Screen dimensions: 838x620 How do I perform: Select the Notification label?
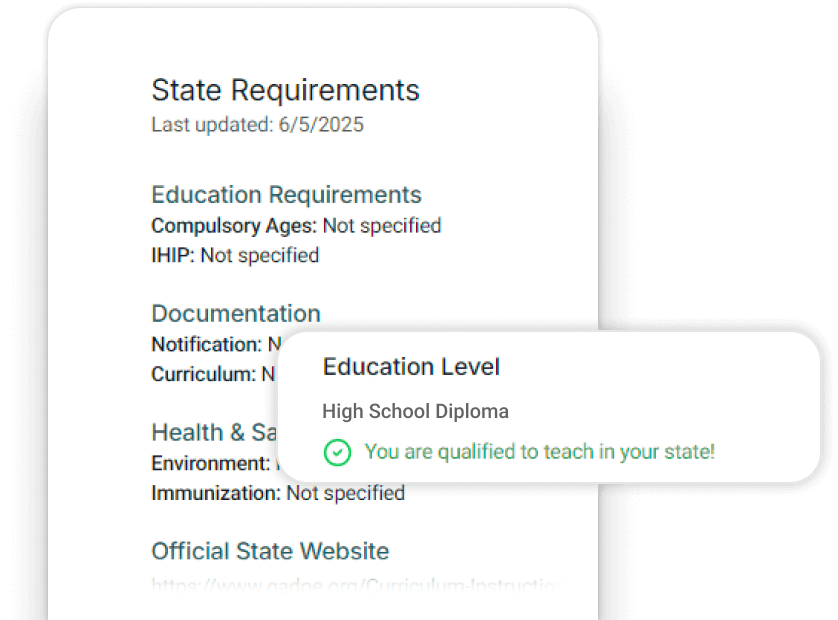tap(206, 344)
